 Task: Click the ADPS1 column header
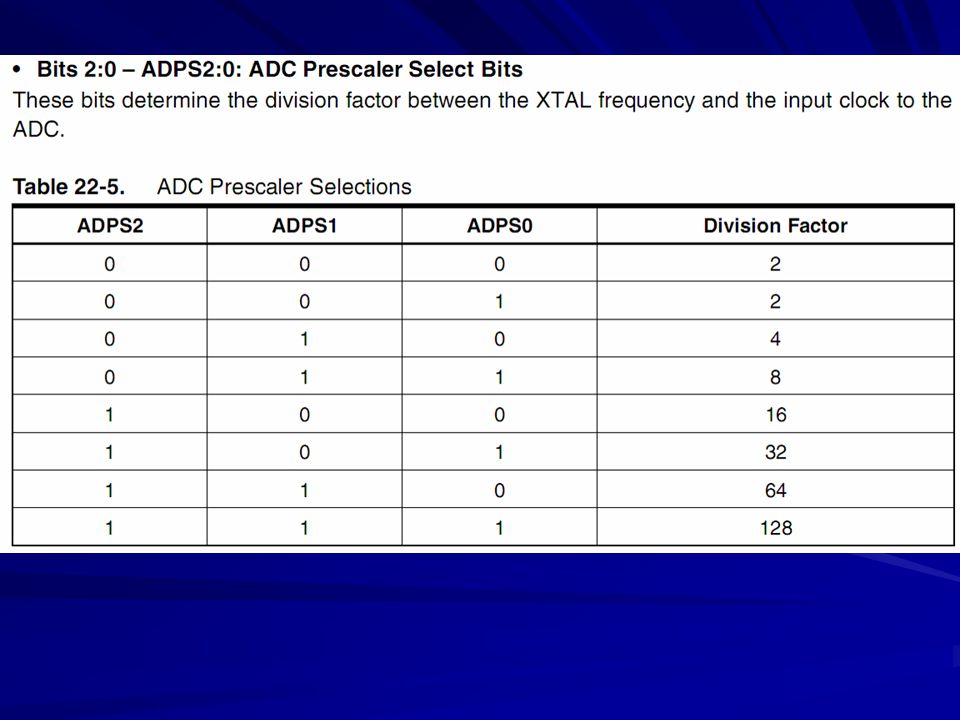point(304,226)
